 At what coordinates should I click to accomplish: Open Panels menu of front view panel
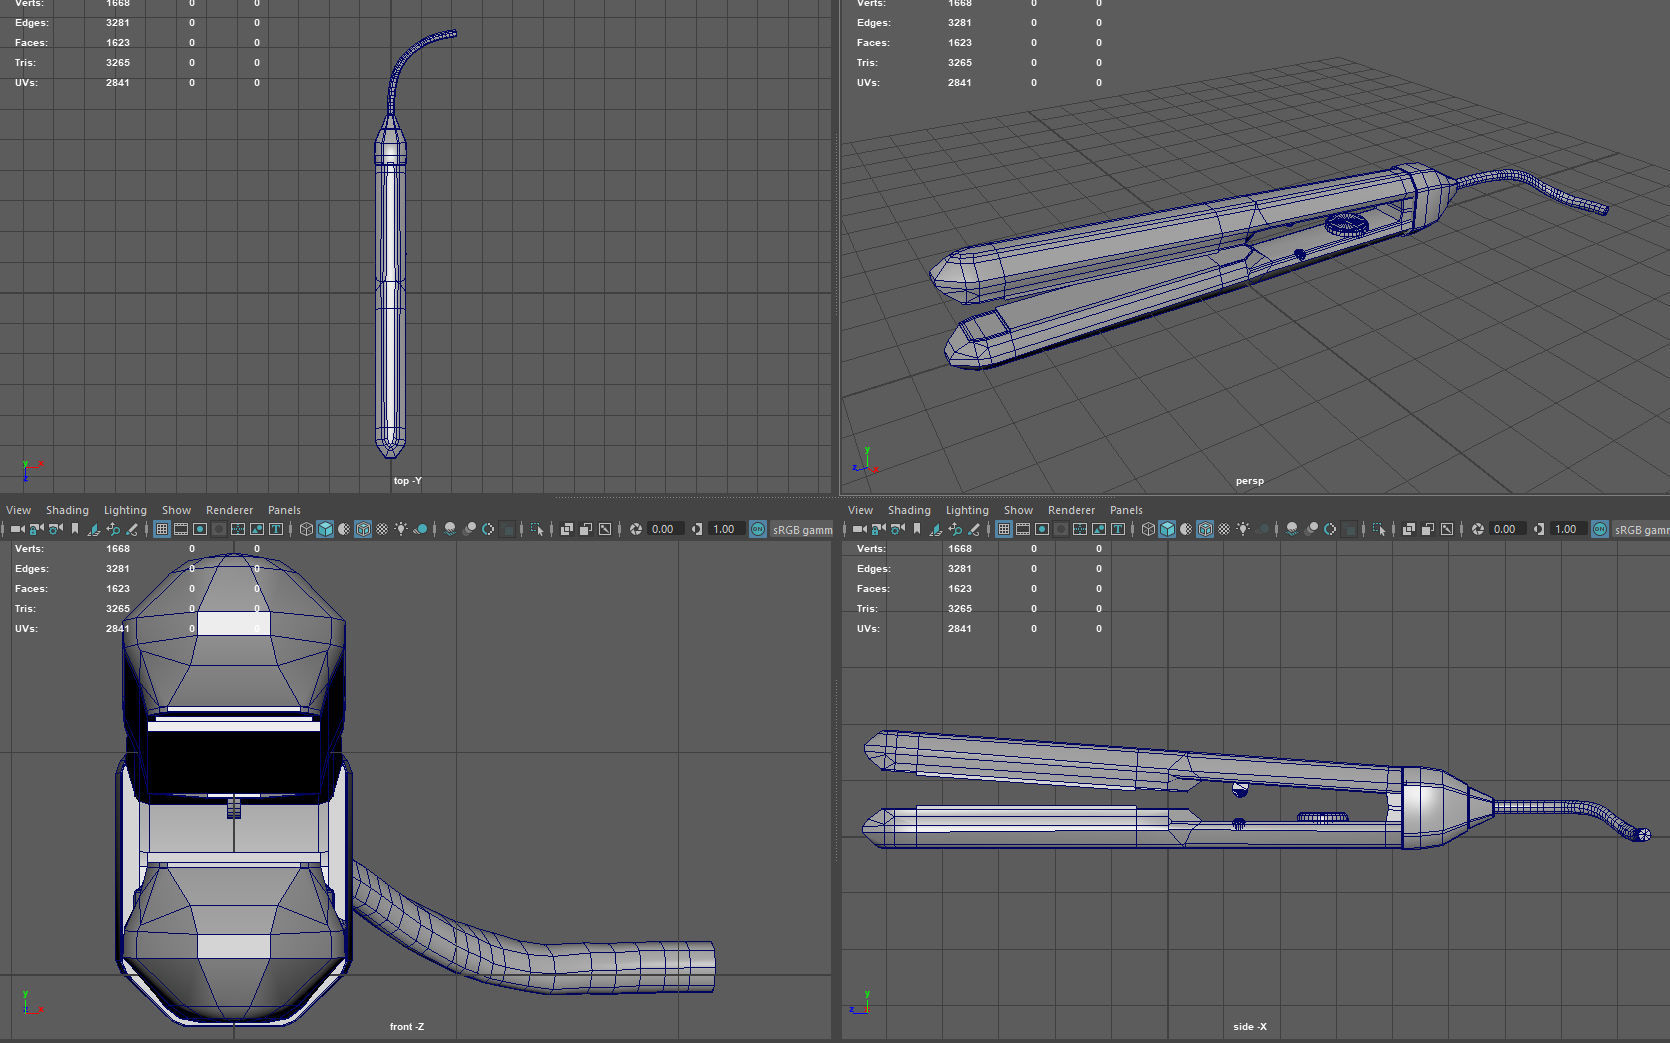[284, 510]
